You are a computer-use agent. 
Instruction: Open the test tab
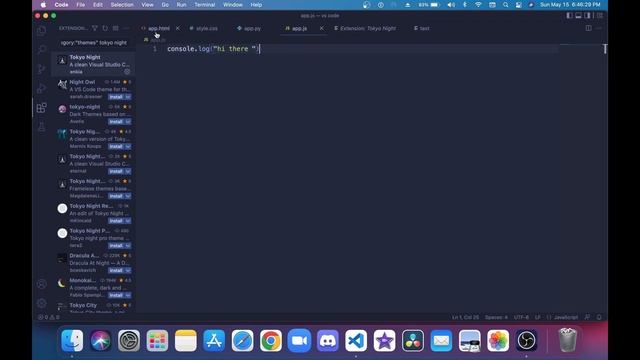click(x=422, y=29)
